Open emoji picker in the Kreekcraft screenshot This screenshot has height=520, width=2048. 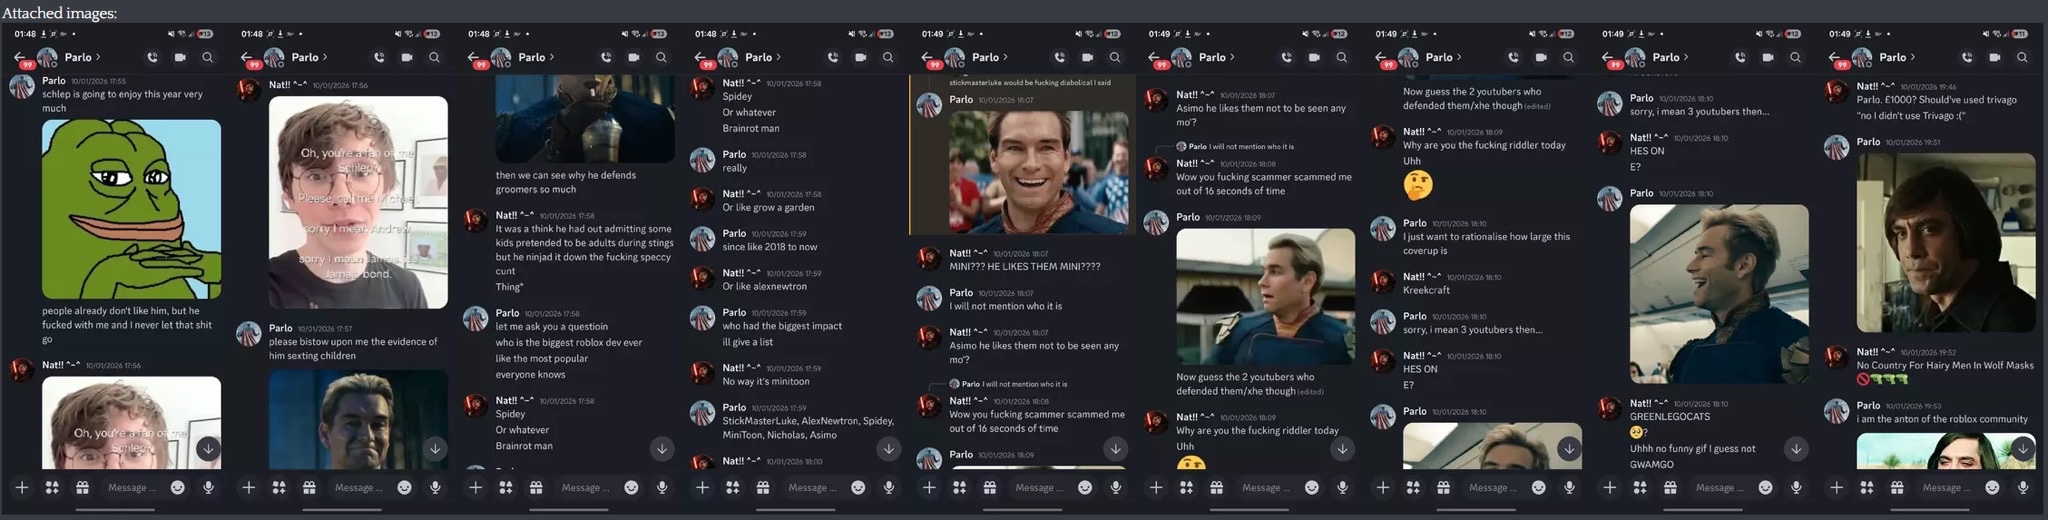(1539, 487)
